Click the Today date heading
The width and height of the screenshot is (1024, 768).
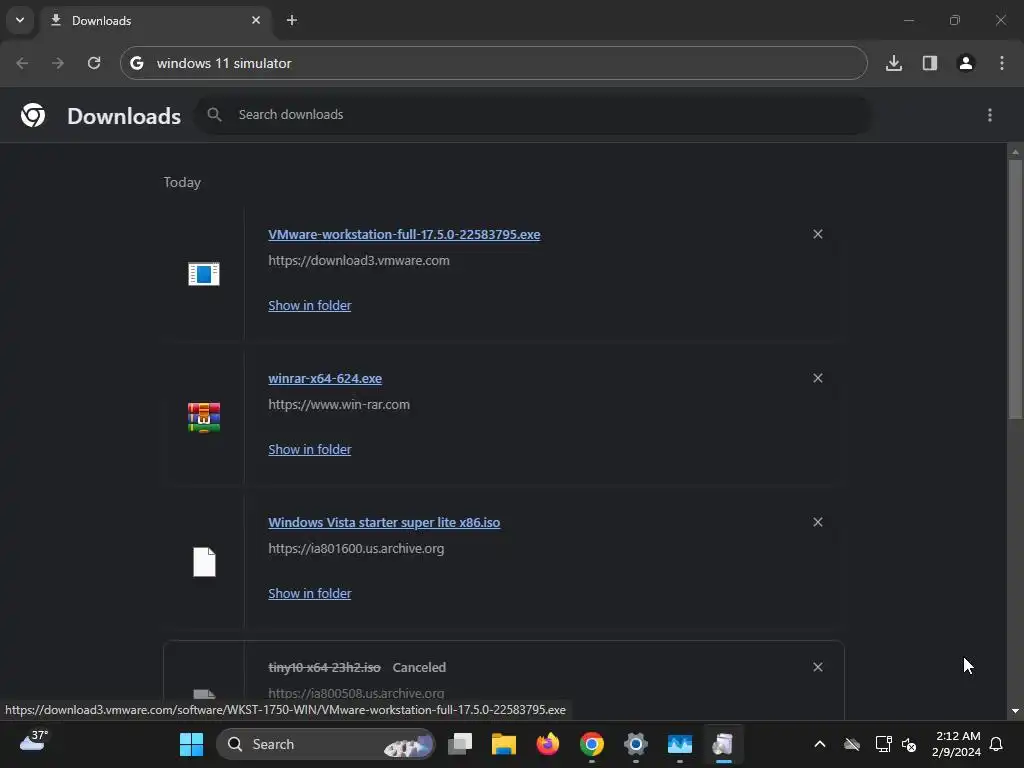pyautogui.click(x=182, y=183)
